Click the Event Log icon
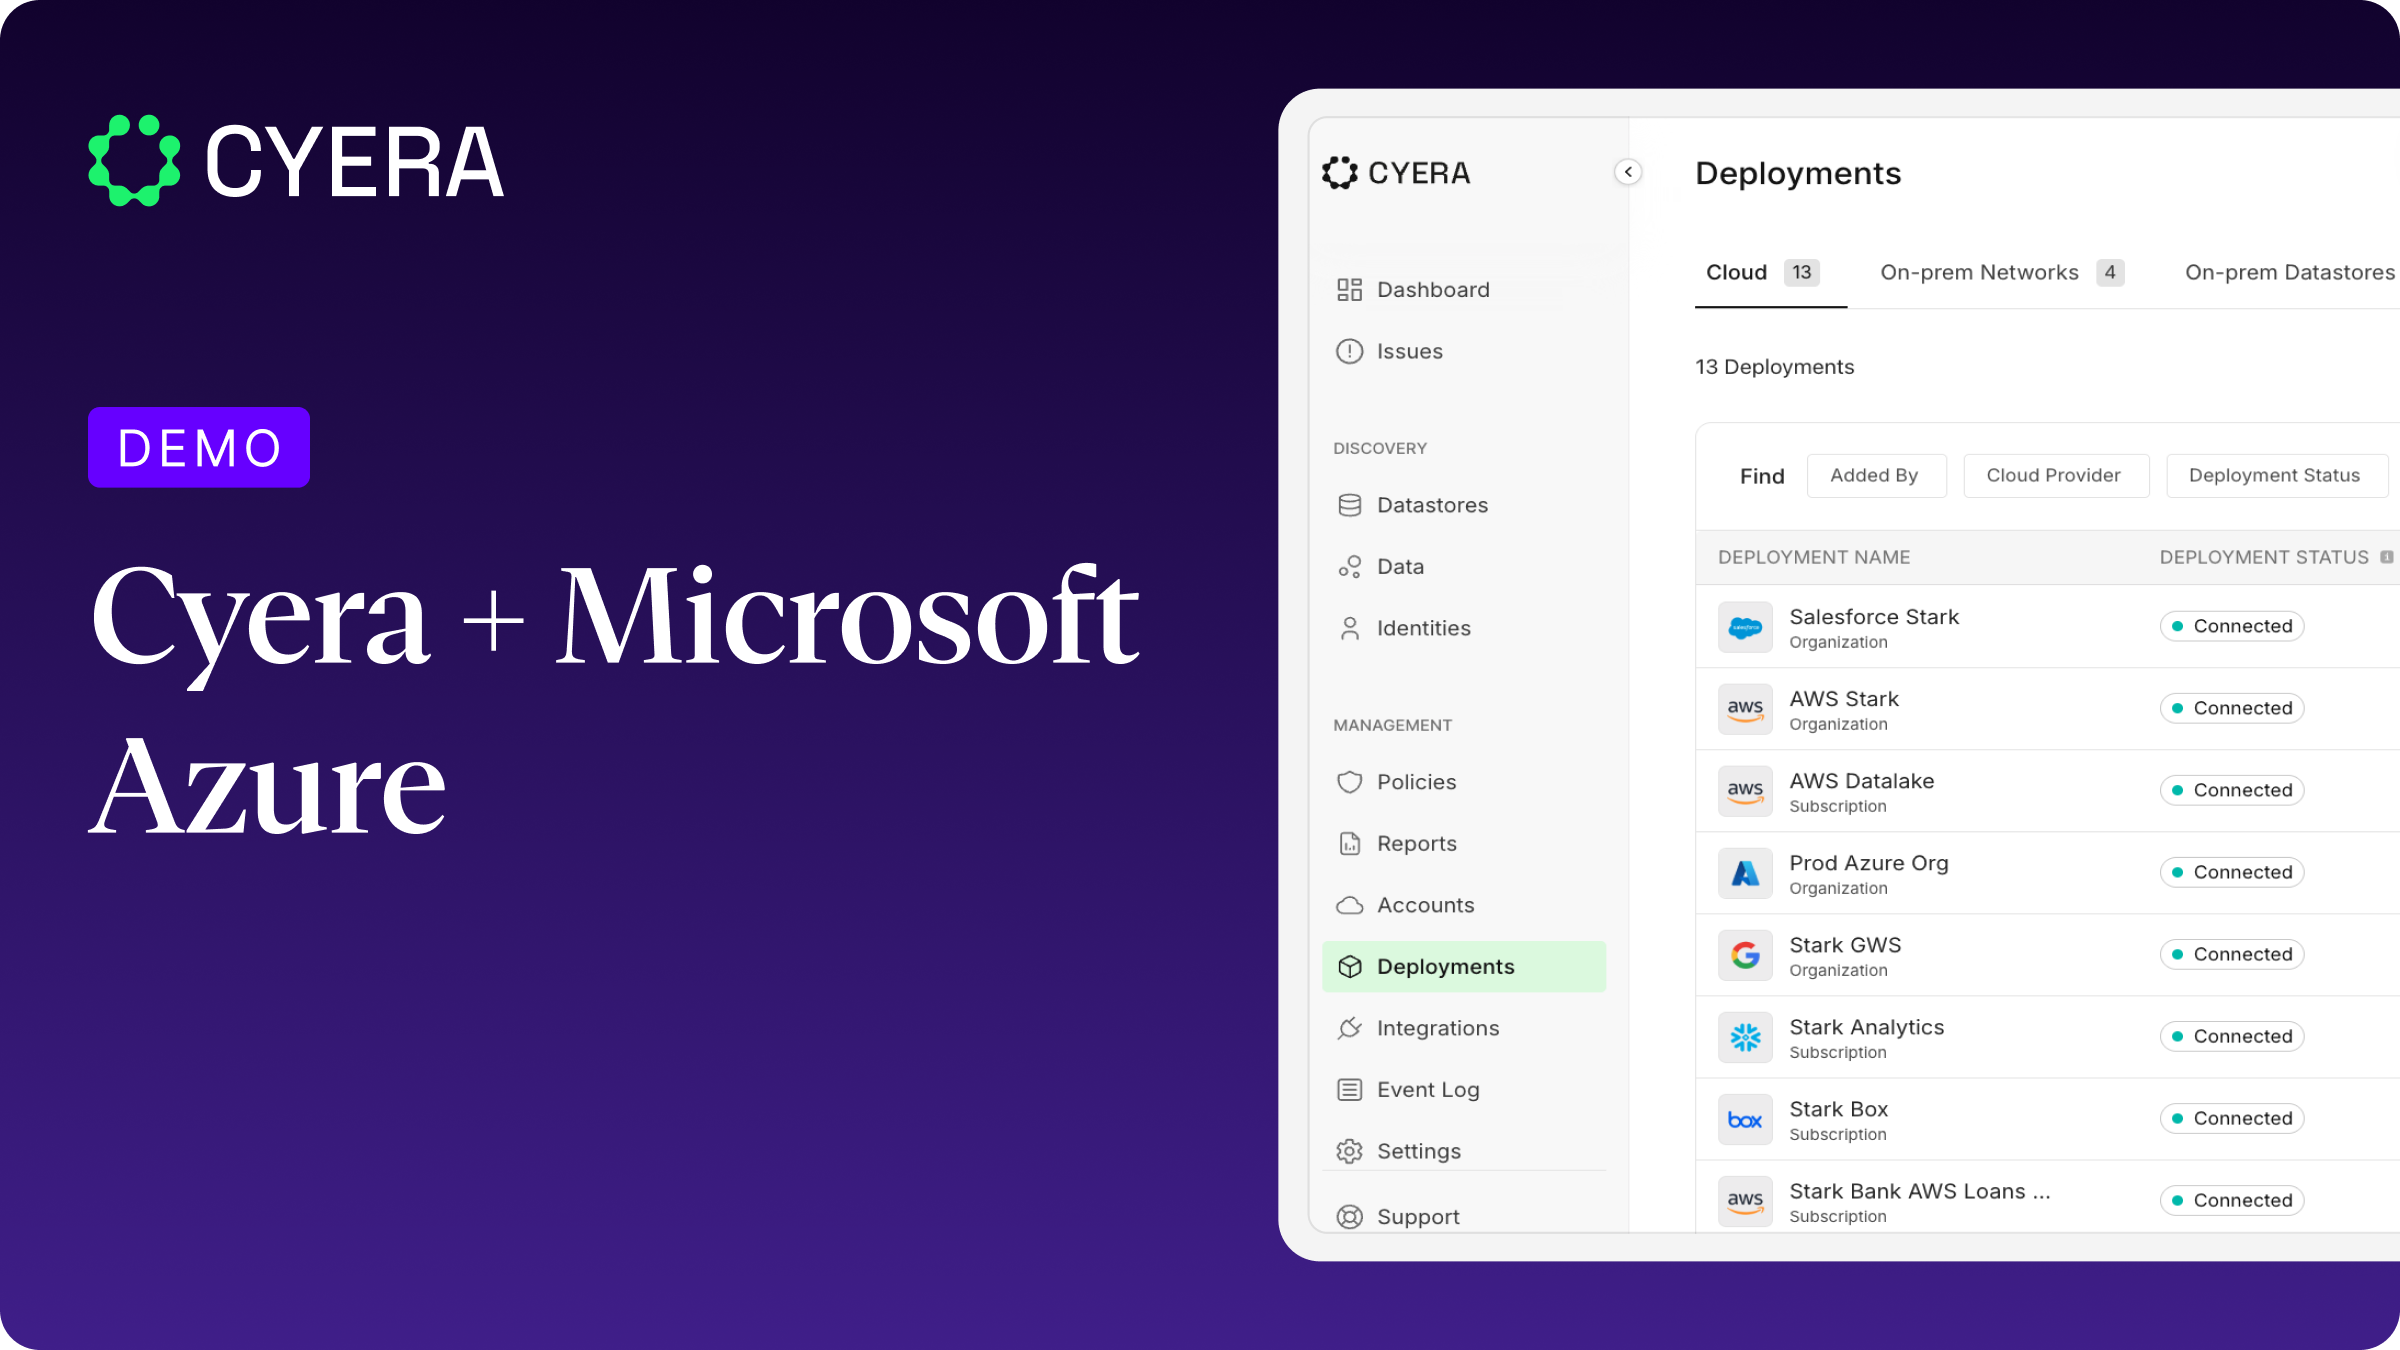 point(1348,1089)
